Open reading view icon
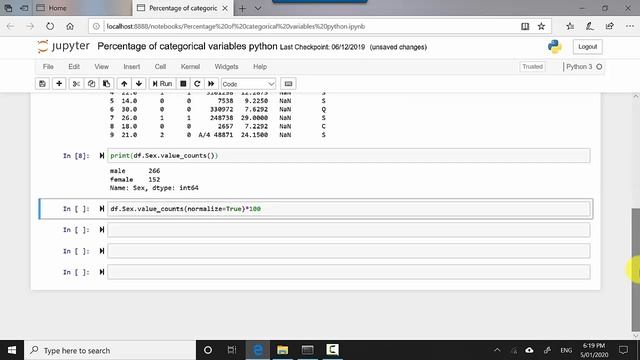This screenshot has width=640, height=360. click(525, 26)
